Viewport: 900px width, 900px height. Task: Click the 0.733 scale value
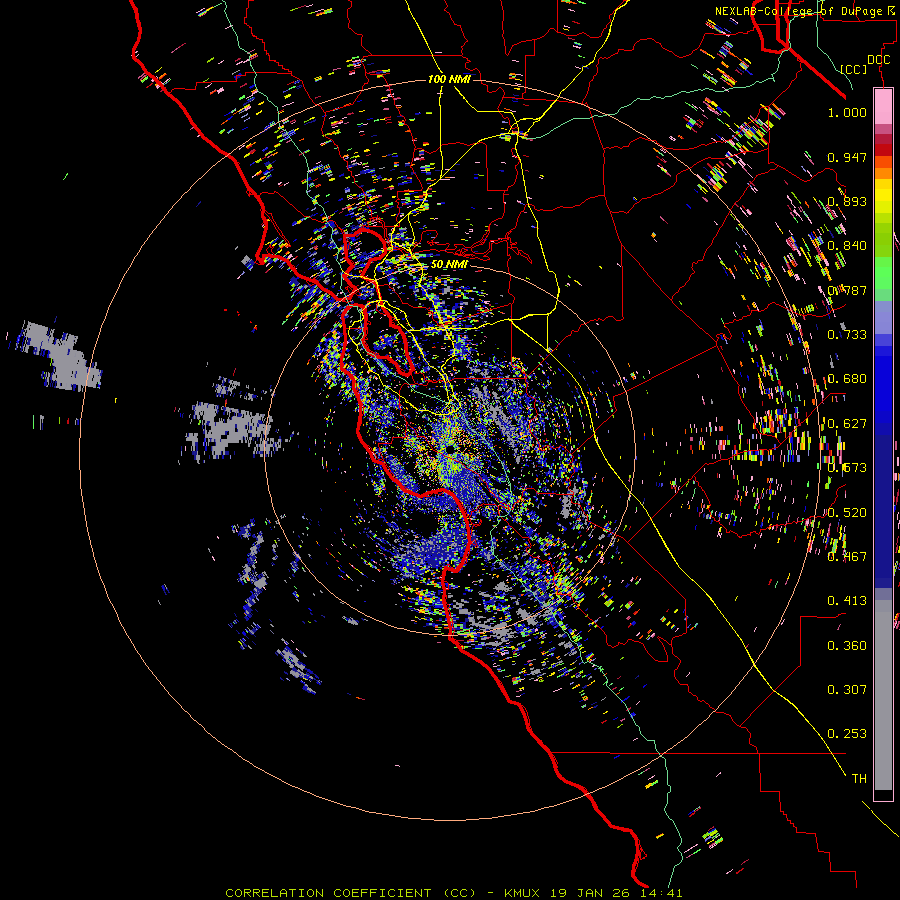[847, 335]
